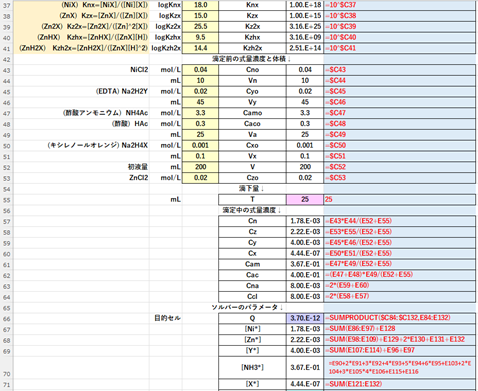
Task: Select the (酢酸アンモニウム) NH4Ac label
Action: pos(105,113)
